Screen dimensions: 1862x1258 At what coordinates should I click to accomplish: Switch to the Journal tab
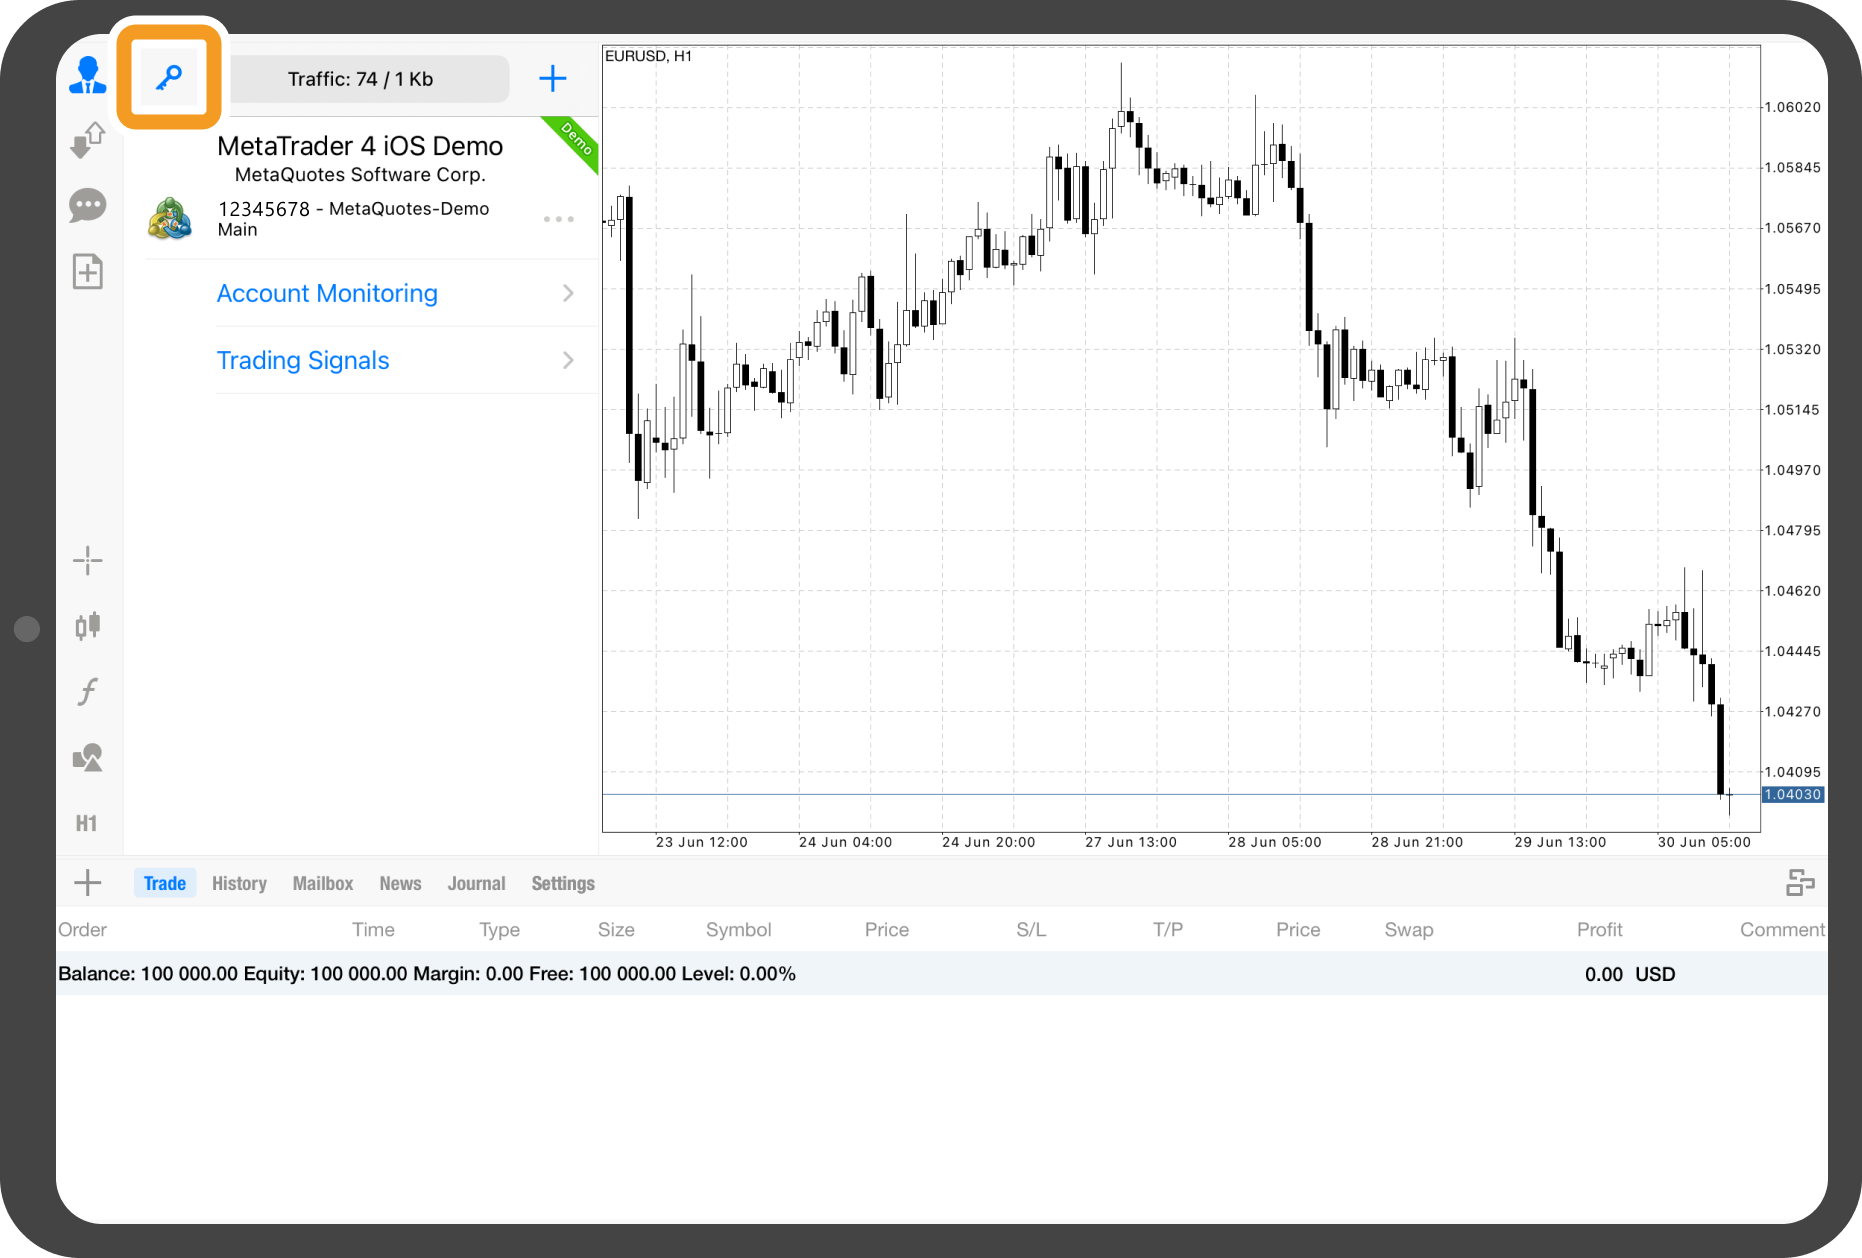click(x=476, y=883)
